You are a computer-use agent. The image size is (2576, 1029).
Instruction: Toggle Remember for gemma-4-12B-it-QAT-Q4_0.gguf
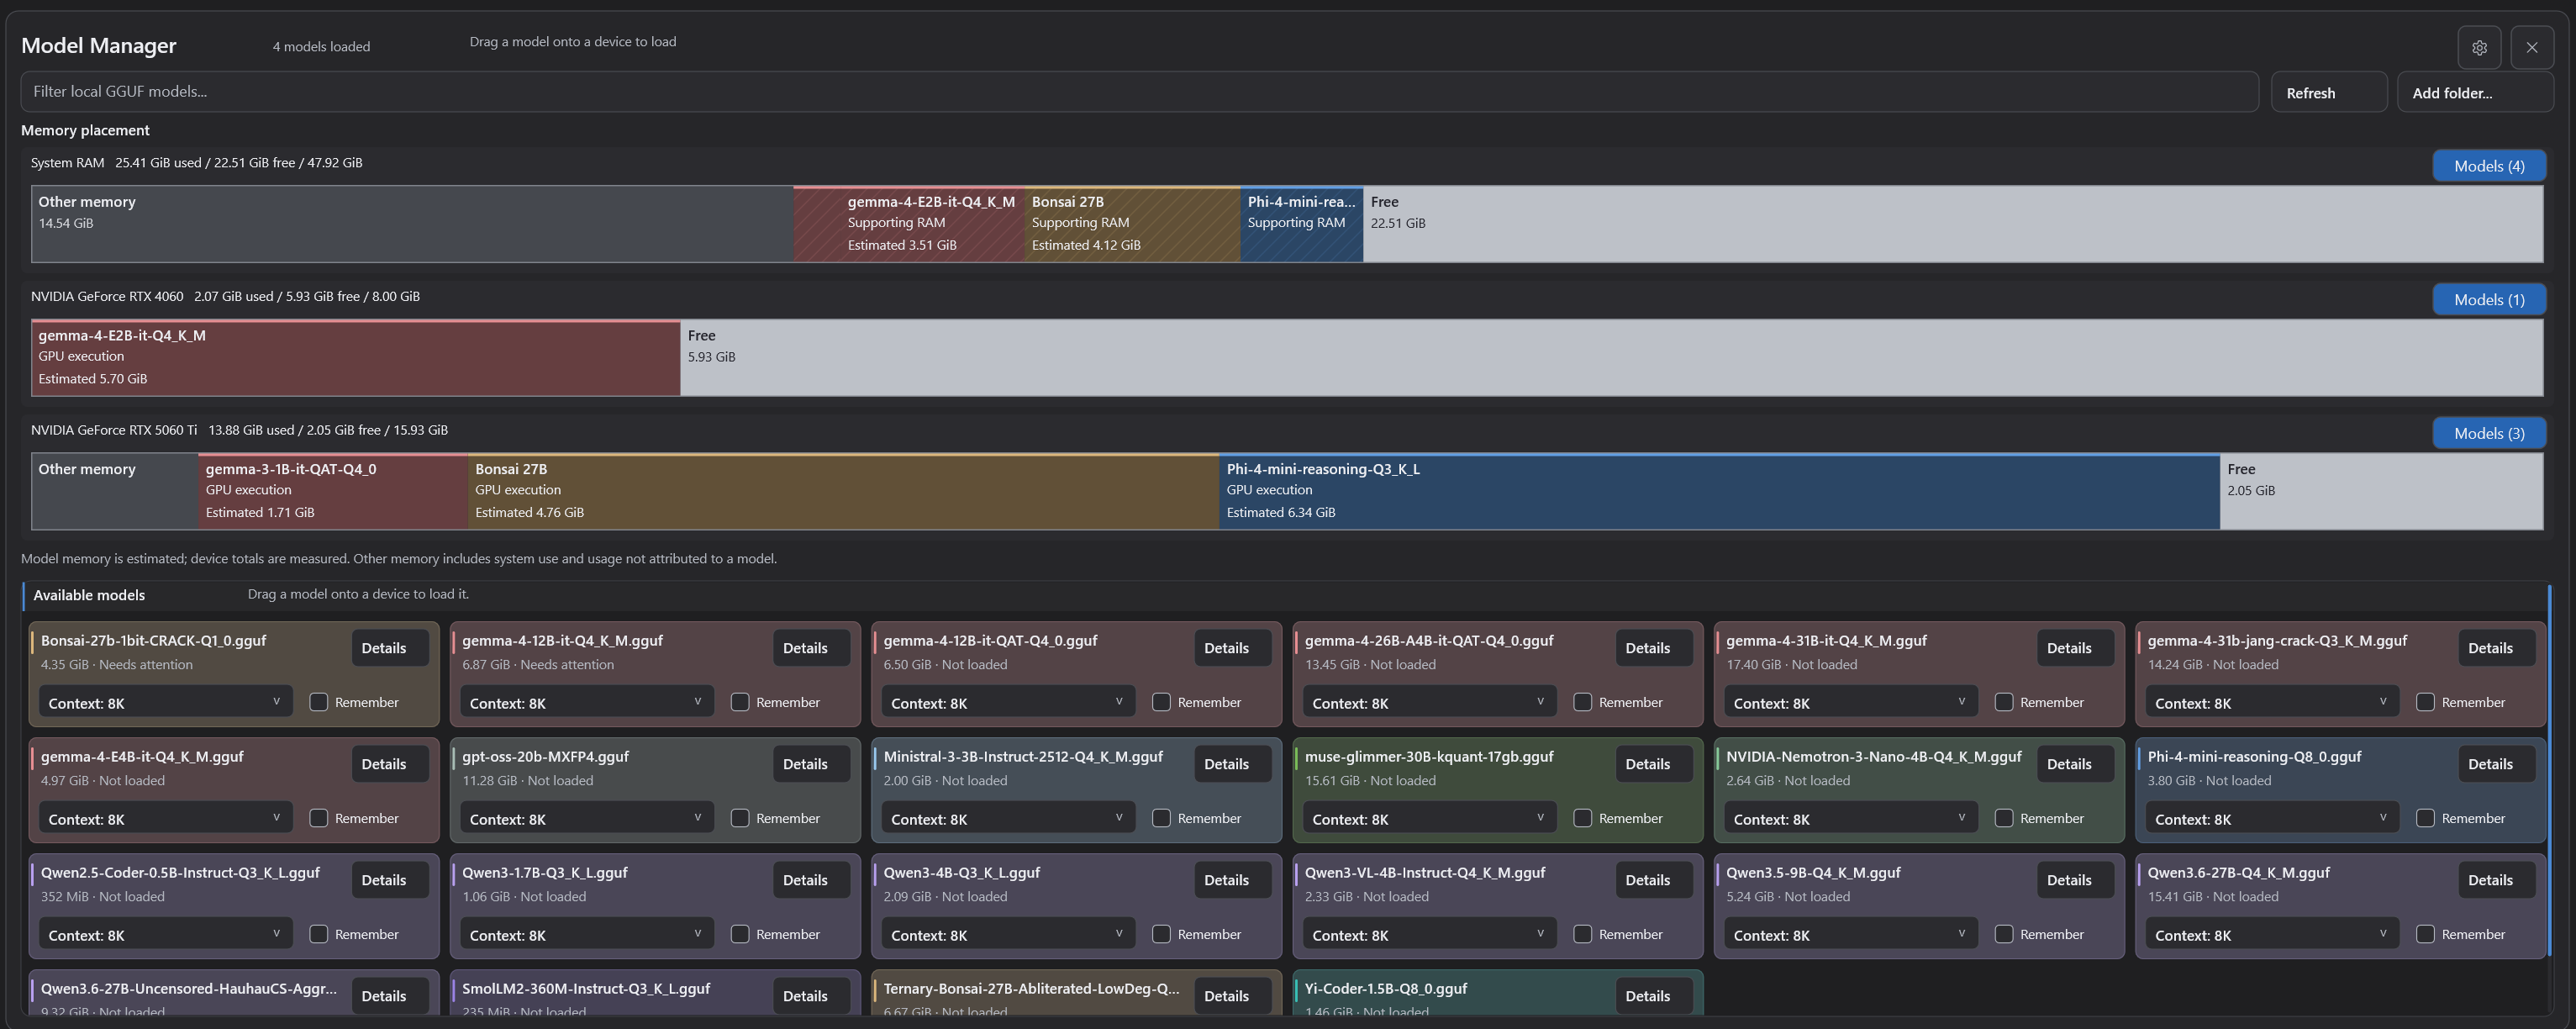point(1161,702)
